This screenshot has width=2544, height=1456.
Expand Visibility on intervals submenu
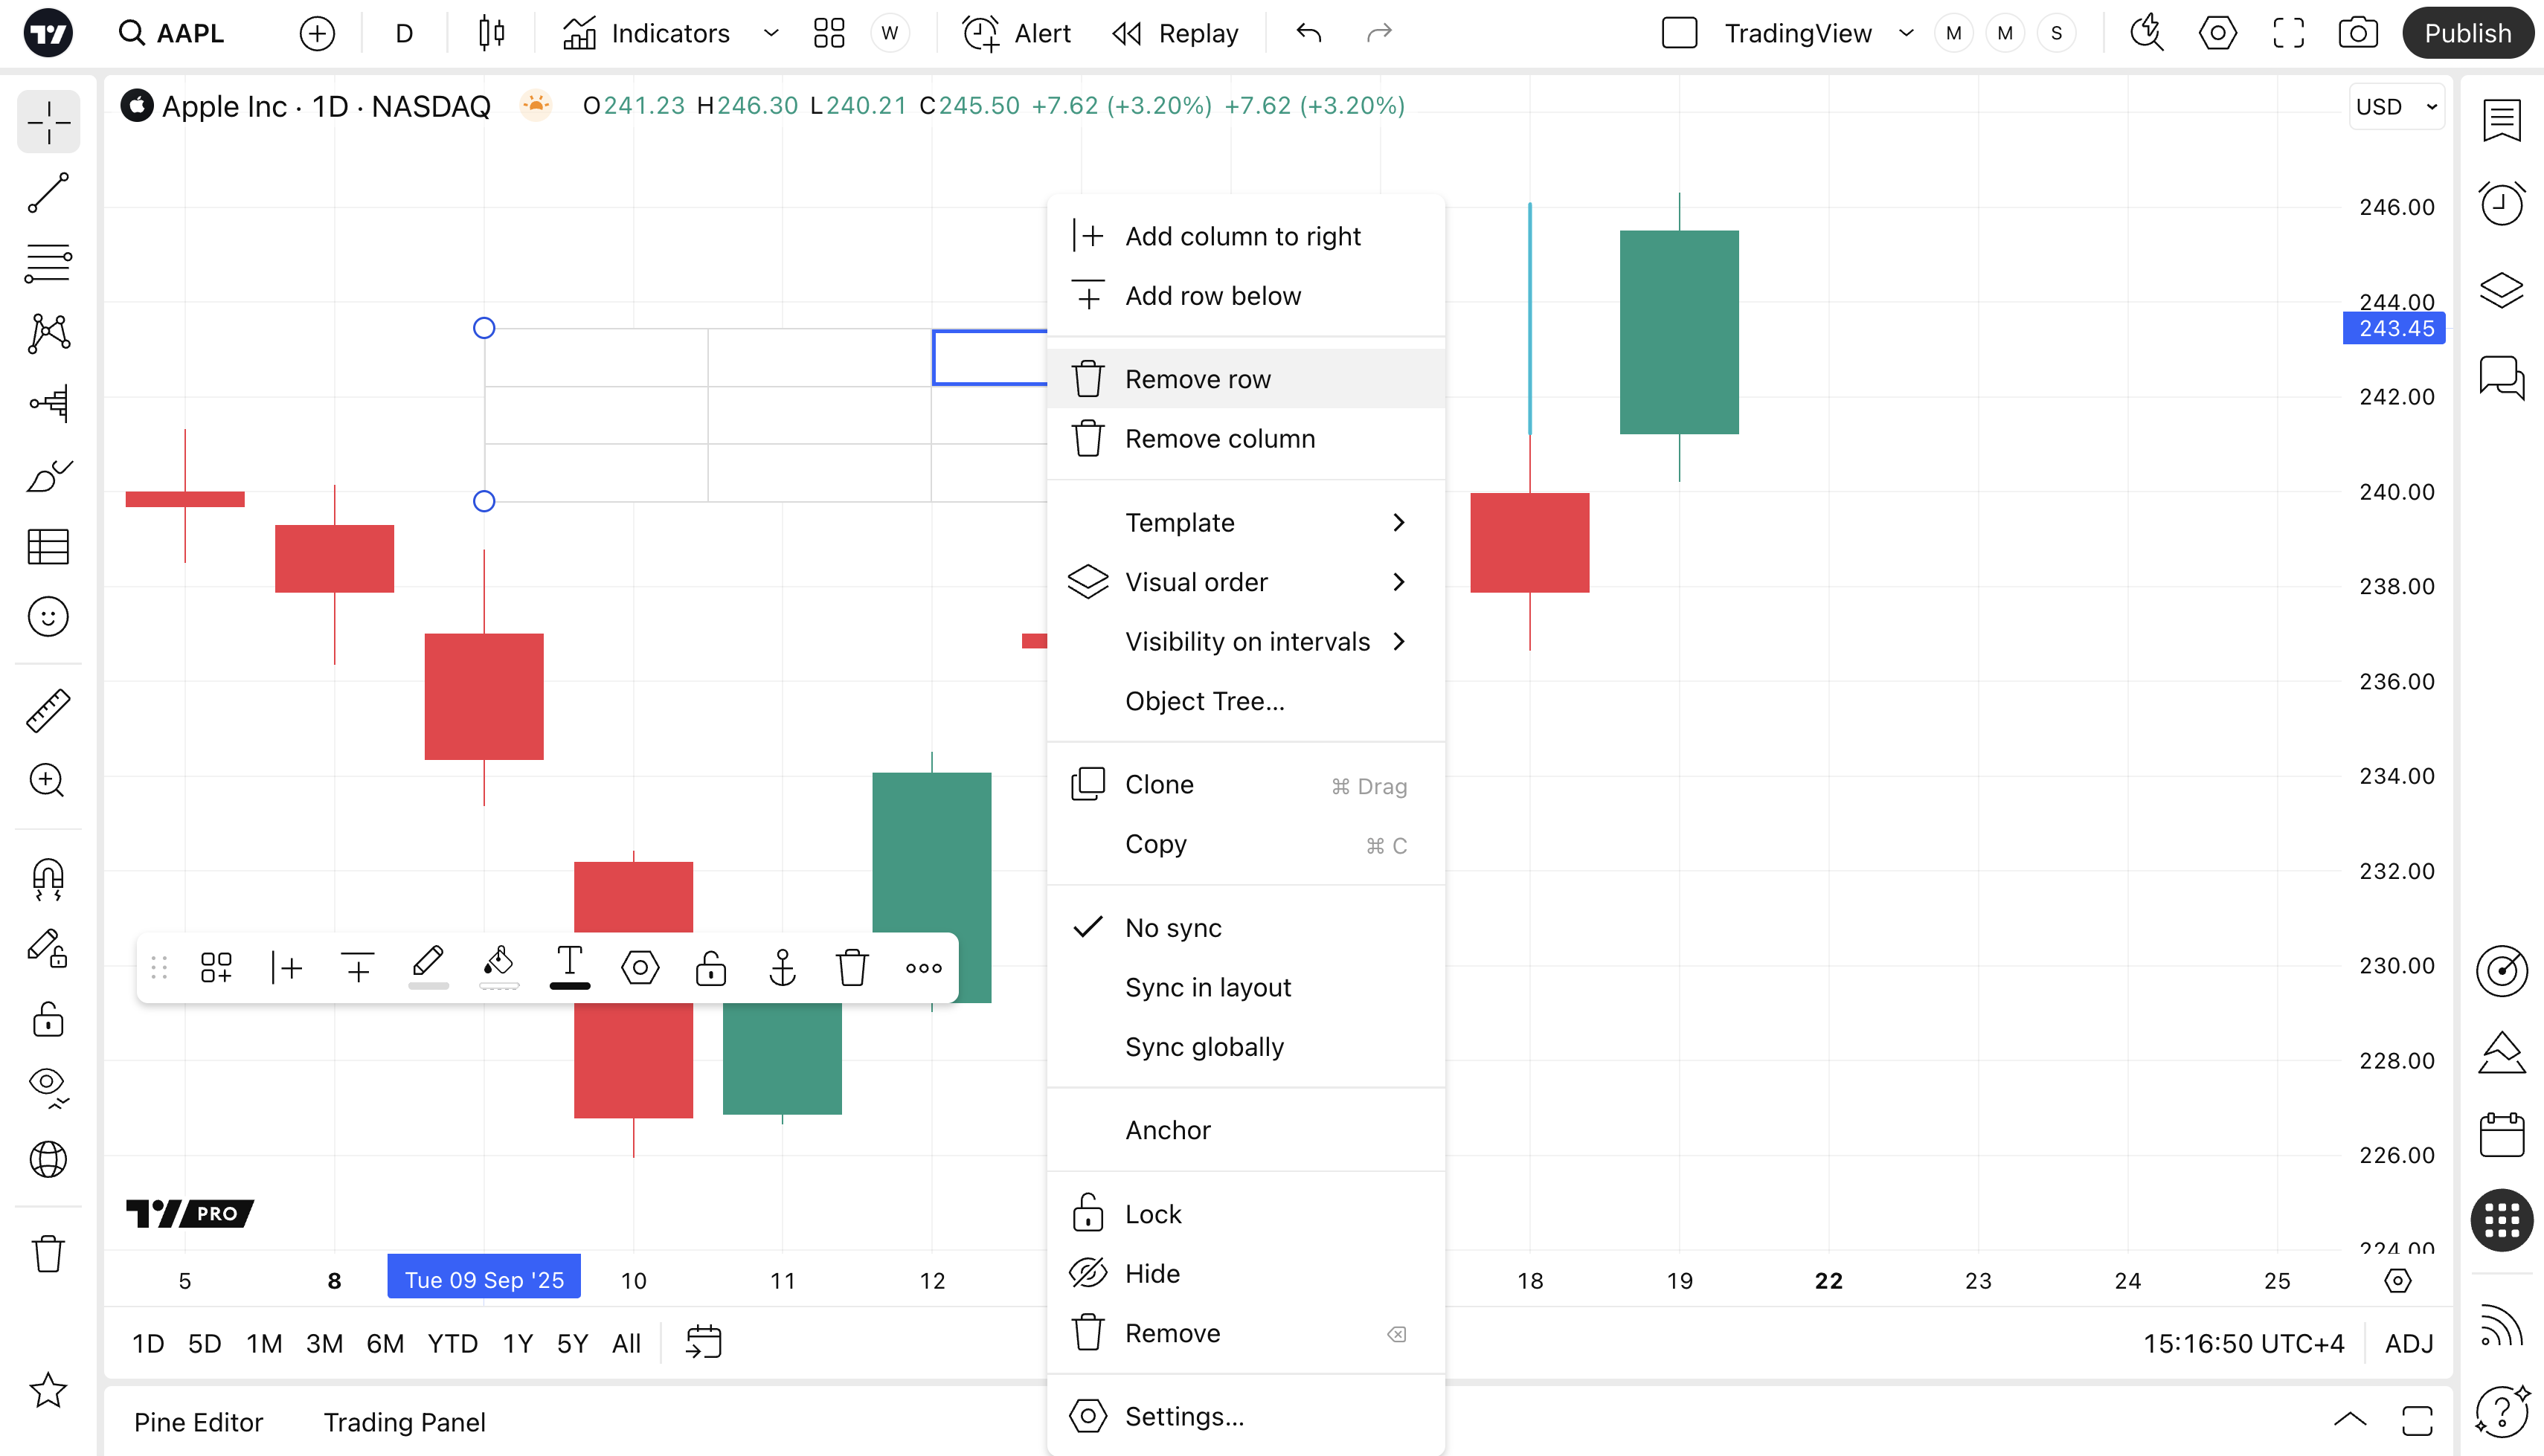(x=1245, y=641)
